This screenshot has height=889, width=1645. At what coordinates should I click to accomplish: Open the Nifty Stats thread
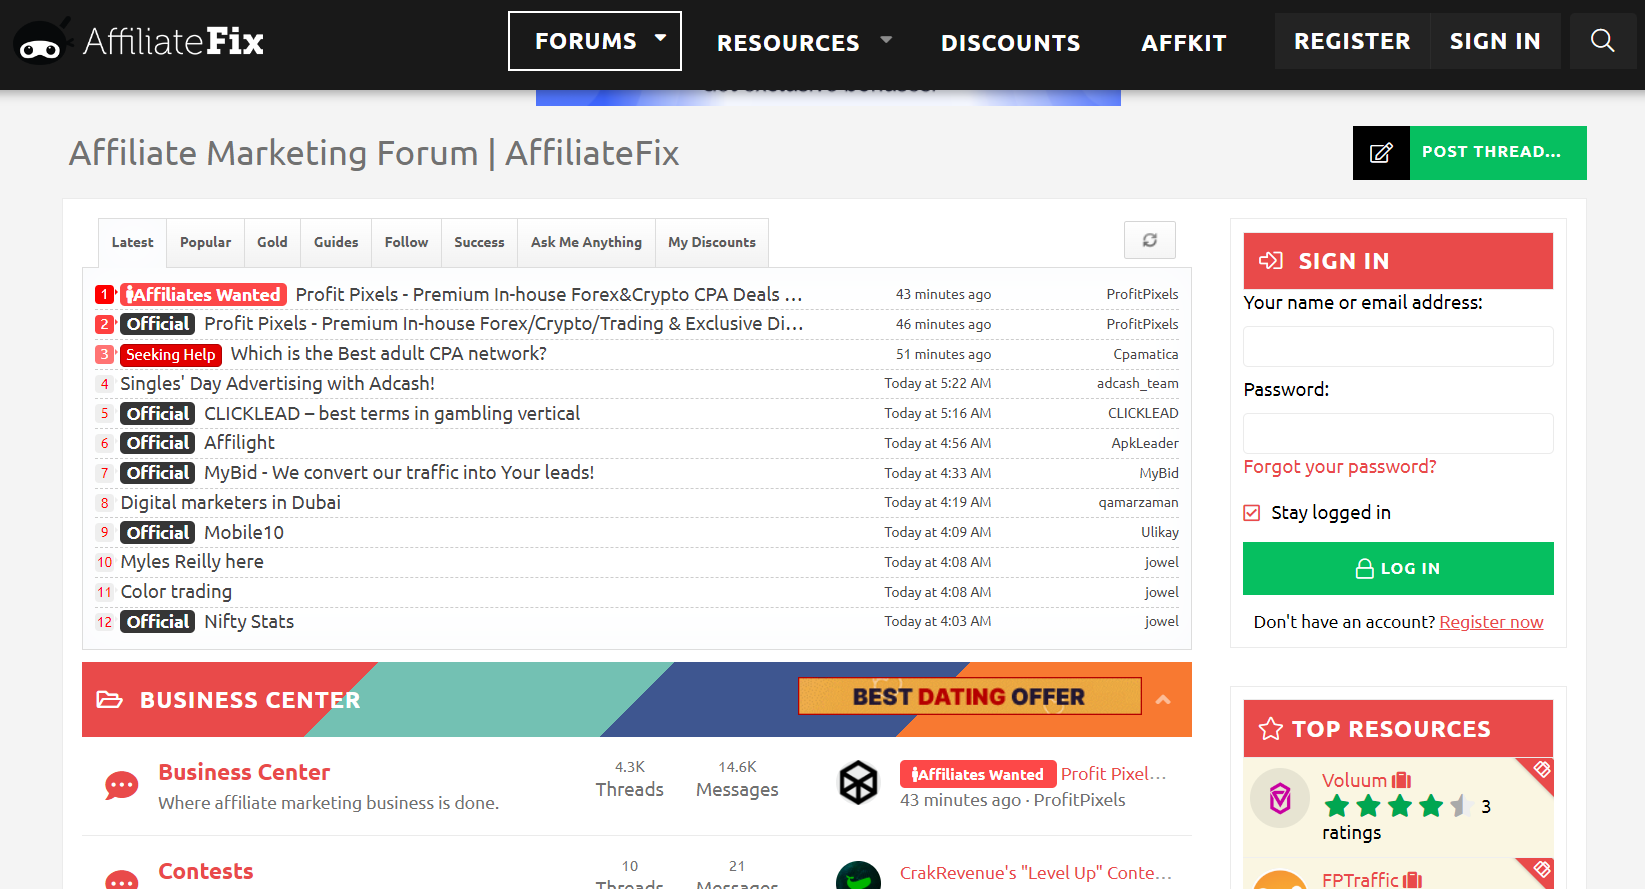tap(249, 622)
